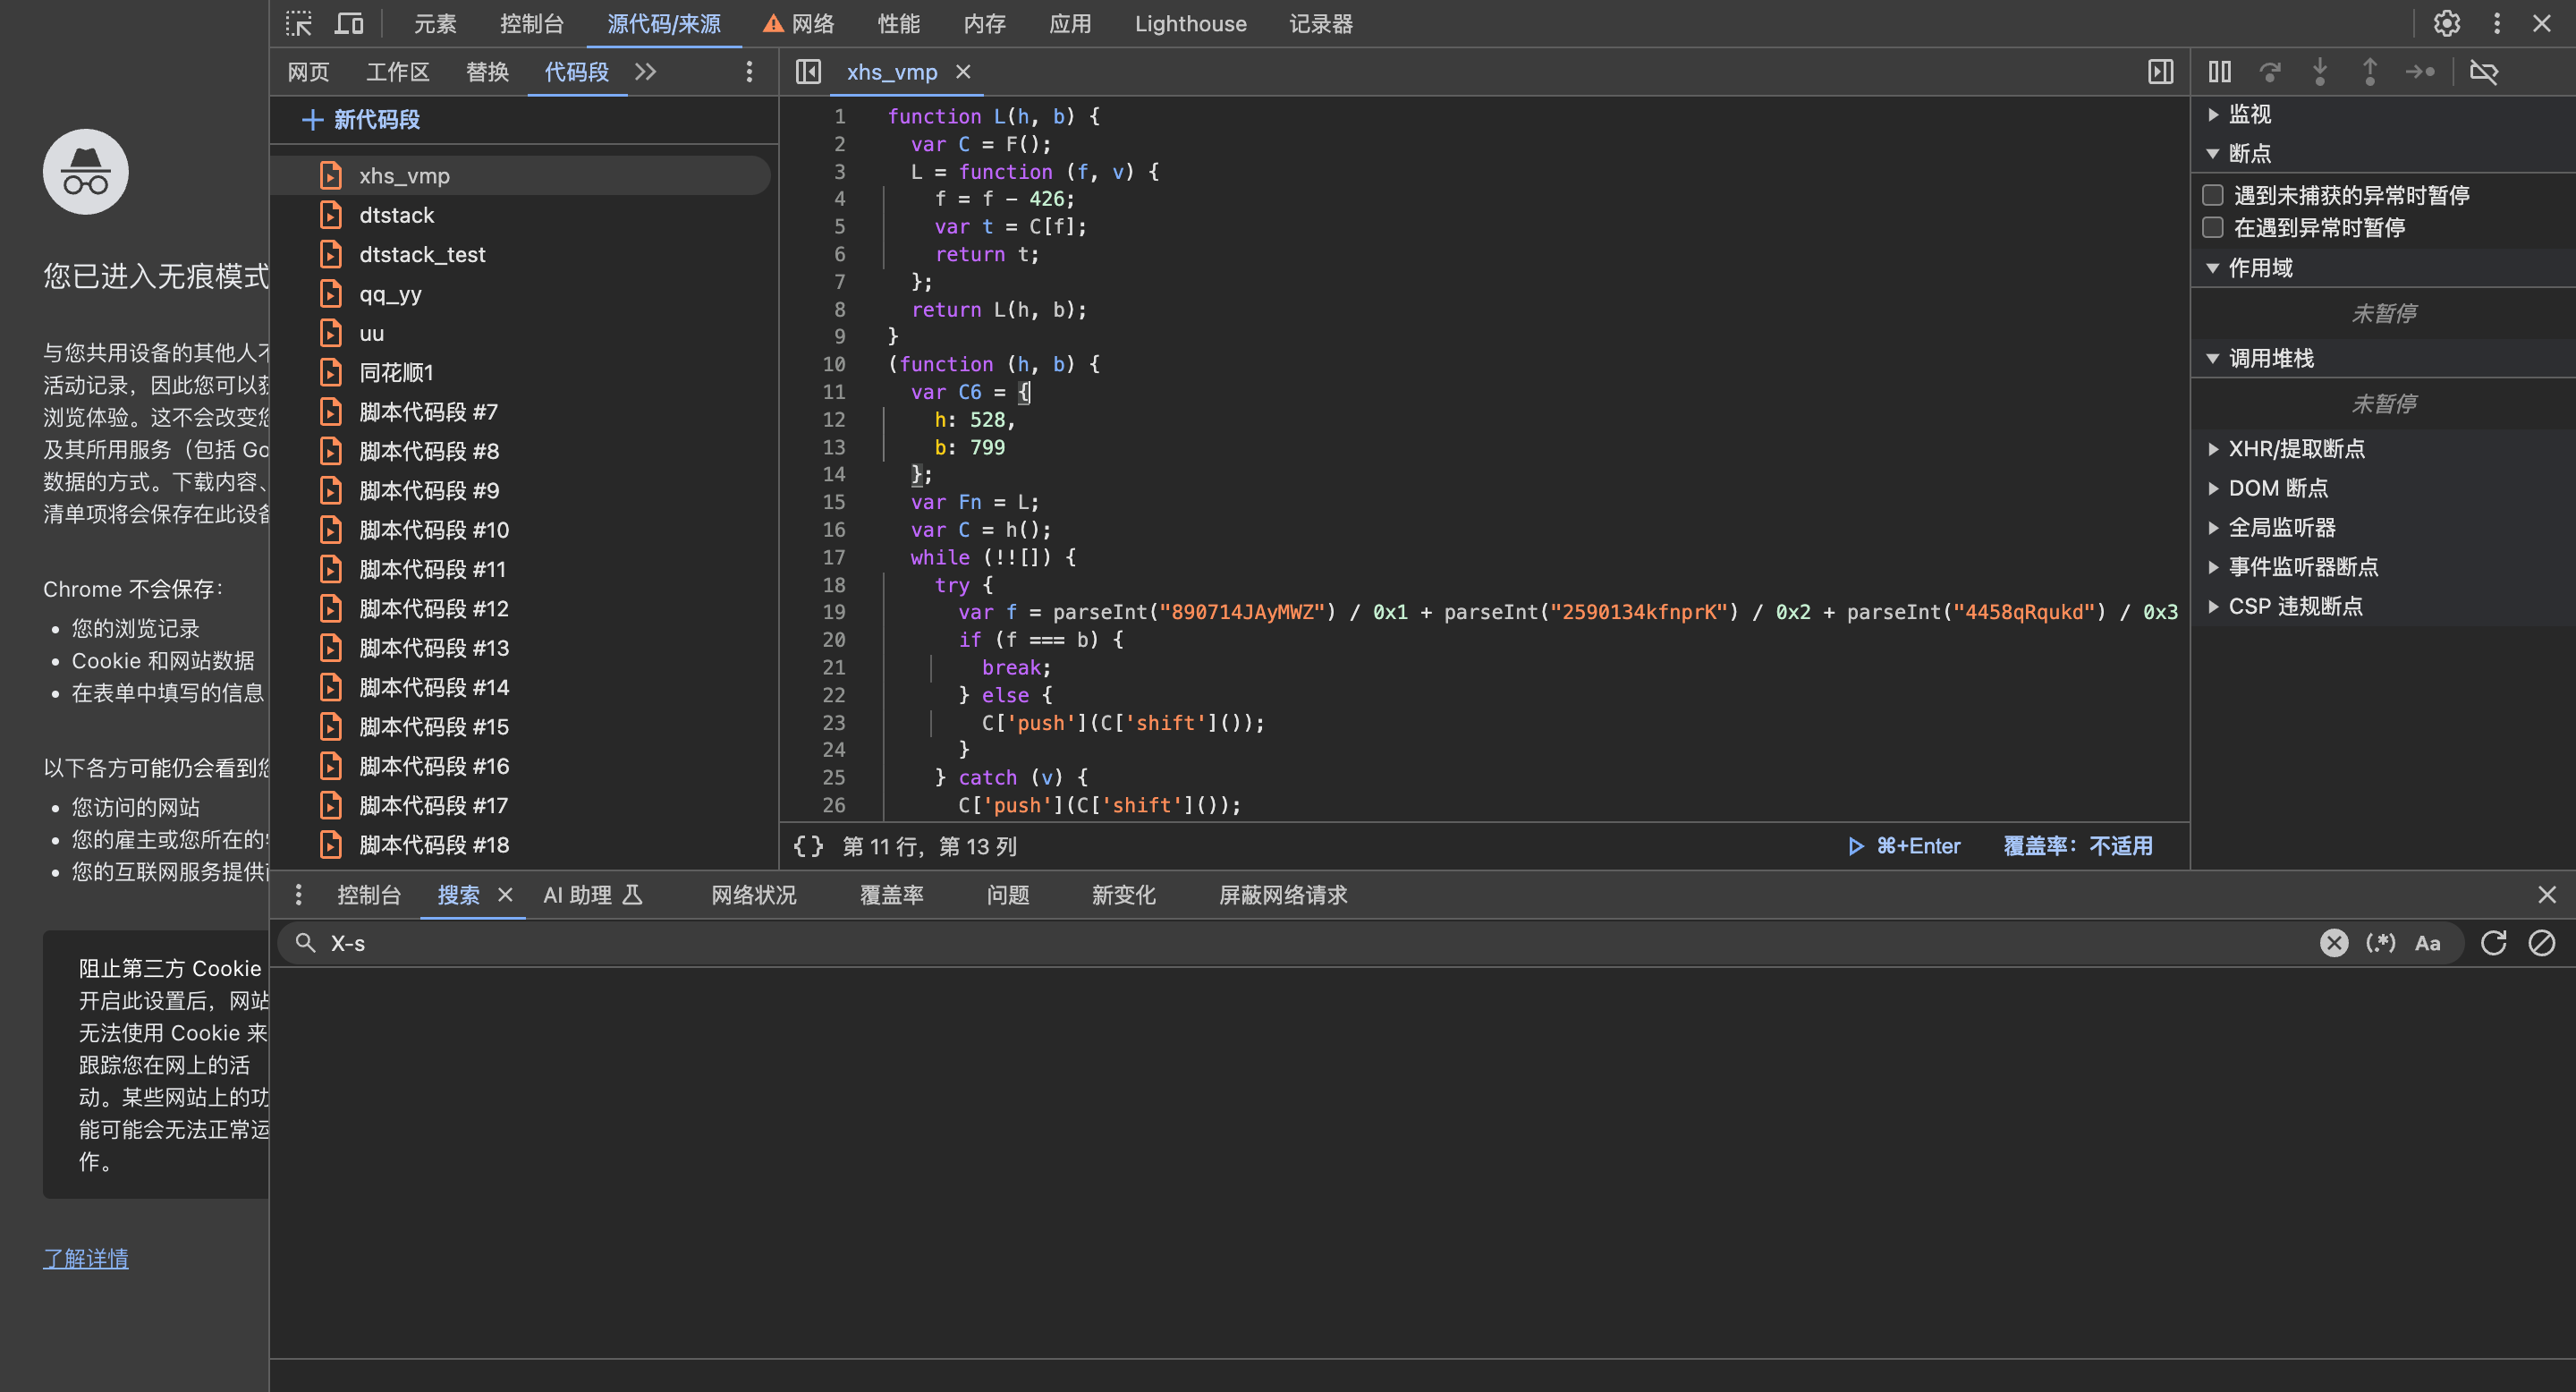Toggle the device toolbar icon
The height and width of the screenshot is (1392, 2576).
(349, 23)
